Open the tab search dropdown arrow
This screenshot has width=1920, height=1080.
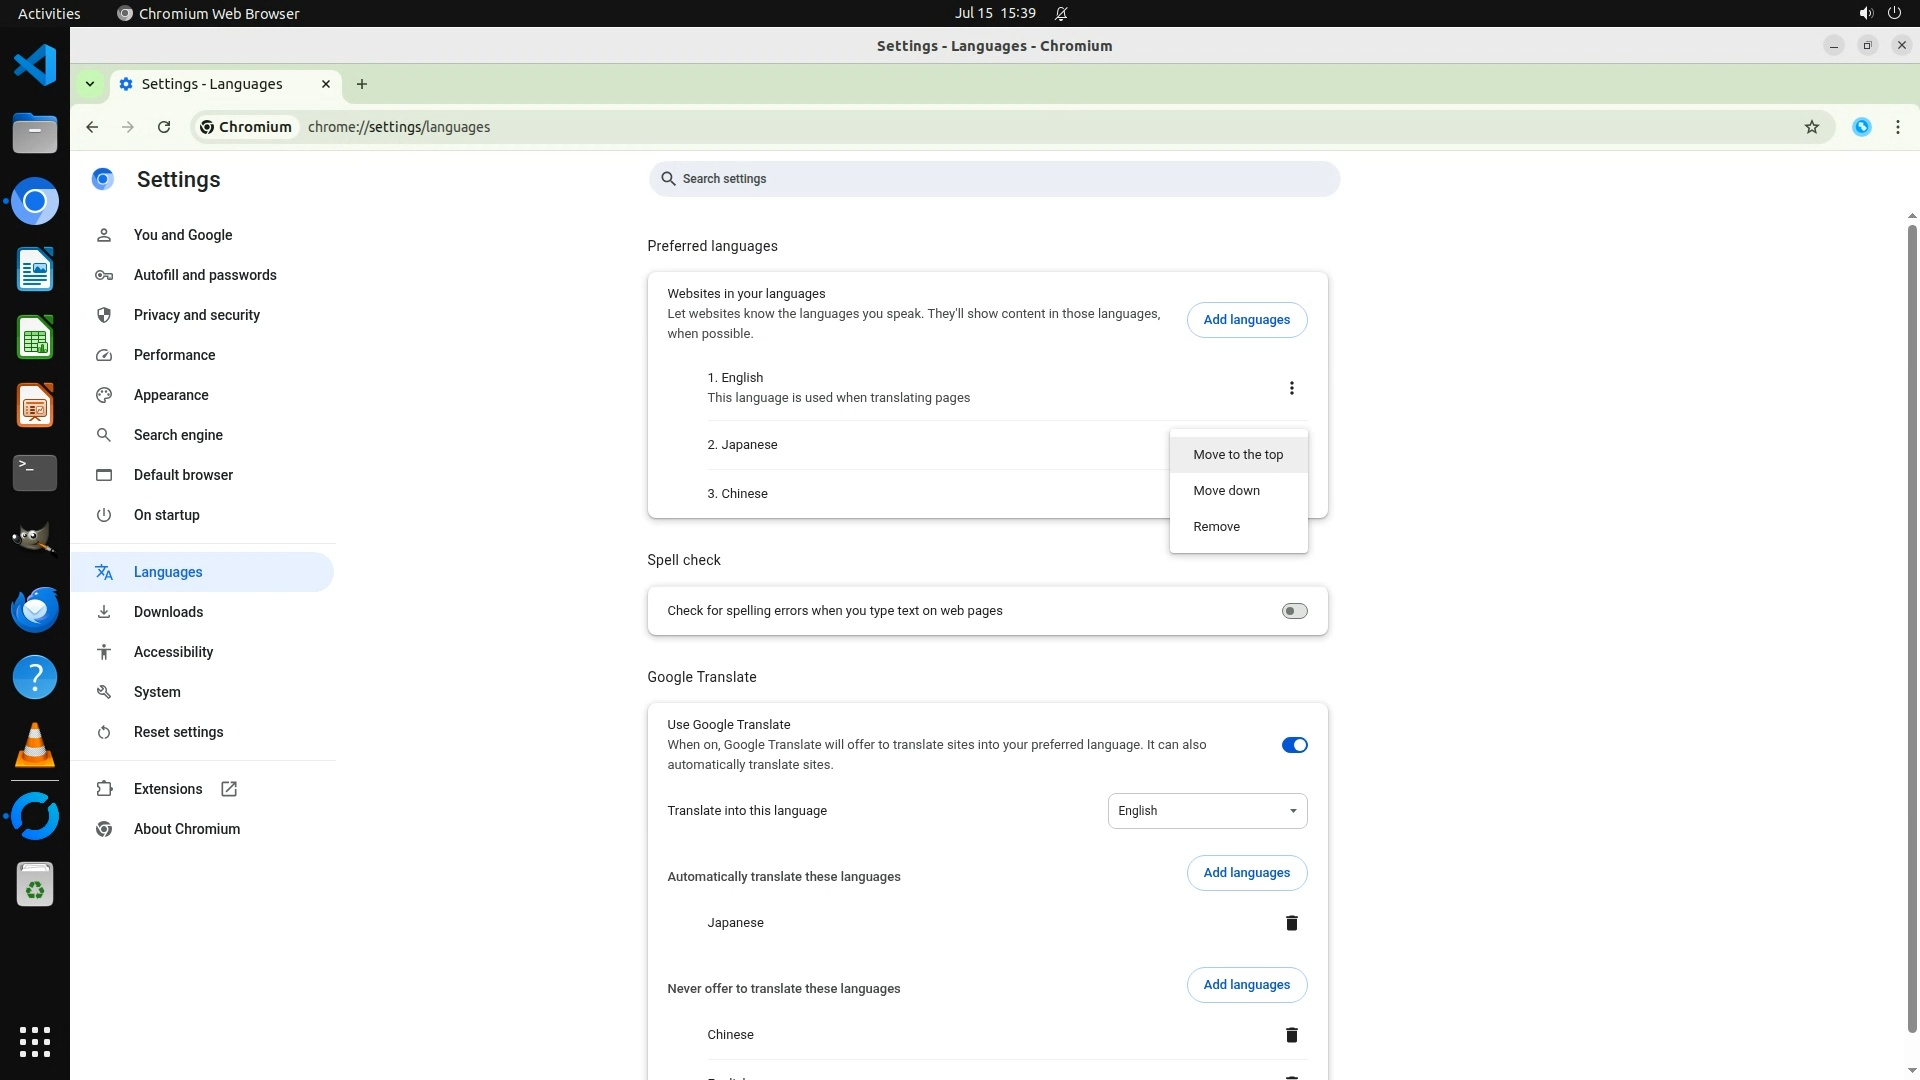coord(90,84)
